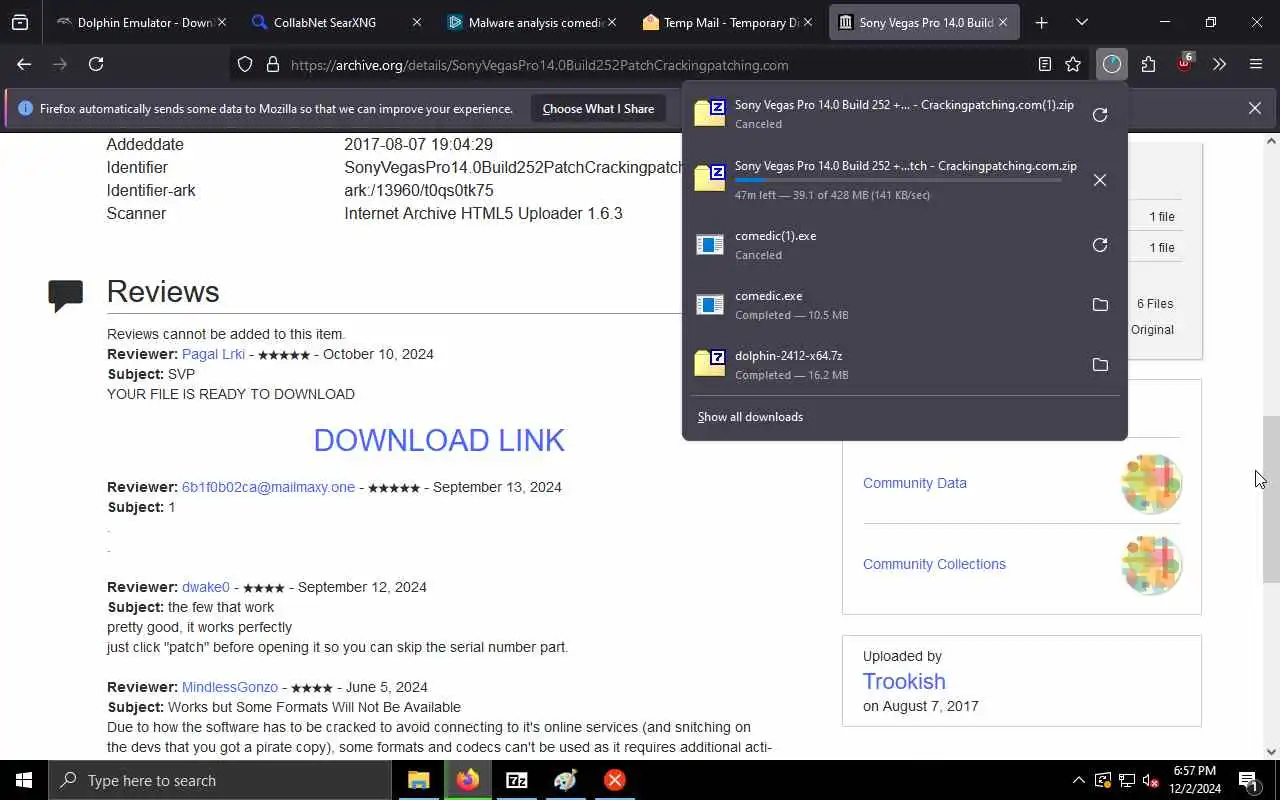Image resolution: width=1280 pixels, height=800 pixels.
Task: Open reviewer dwake0 profile
Action: pos(206,587)
